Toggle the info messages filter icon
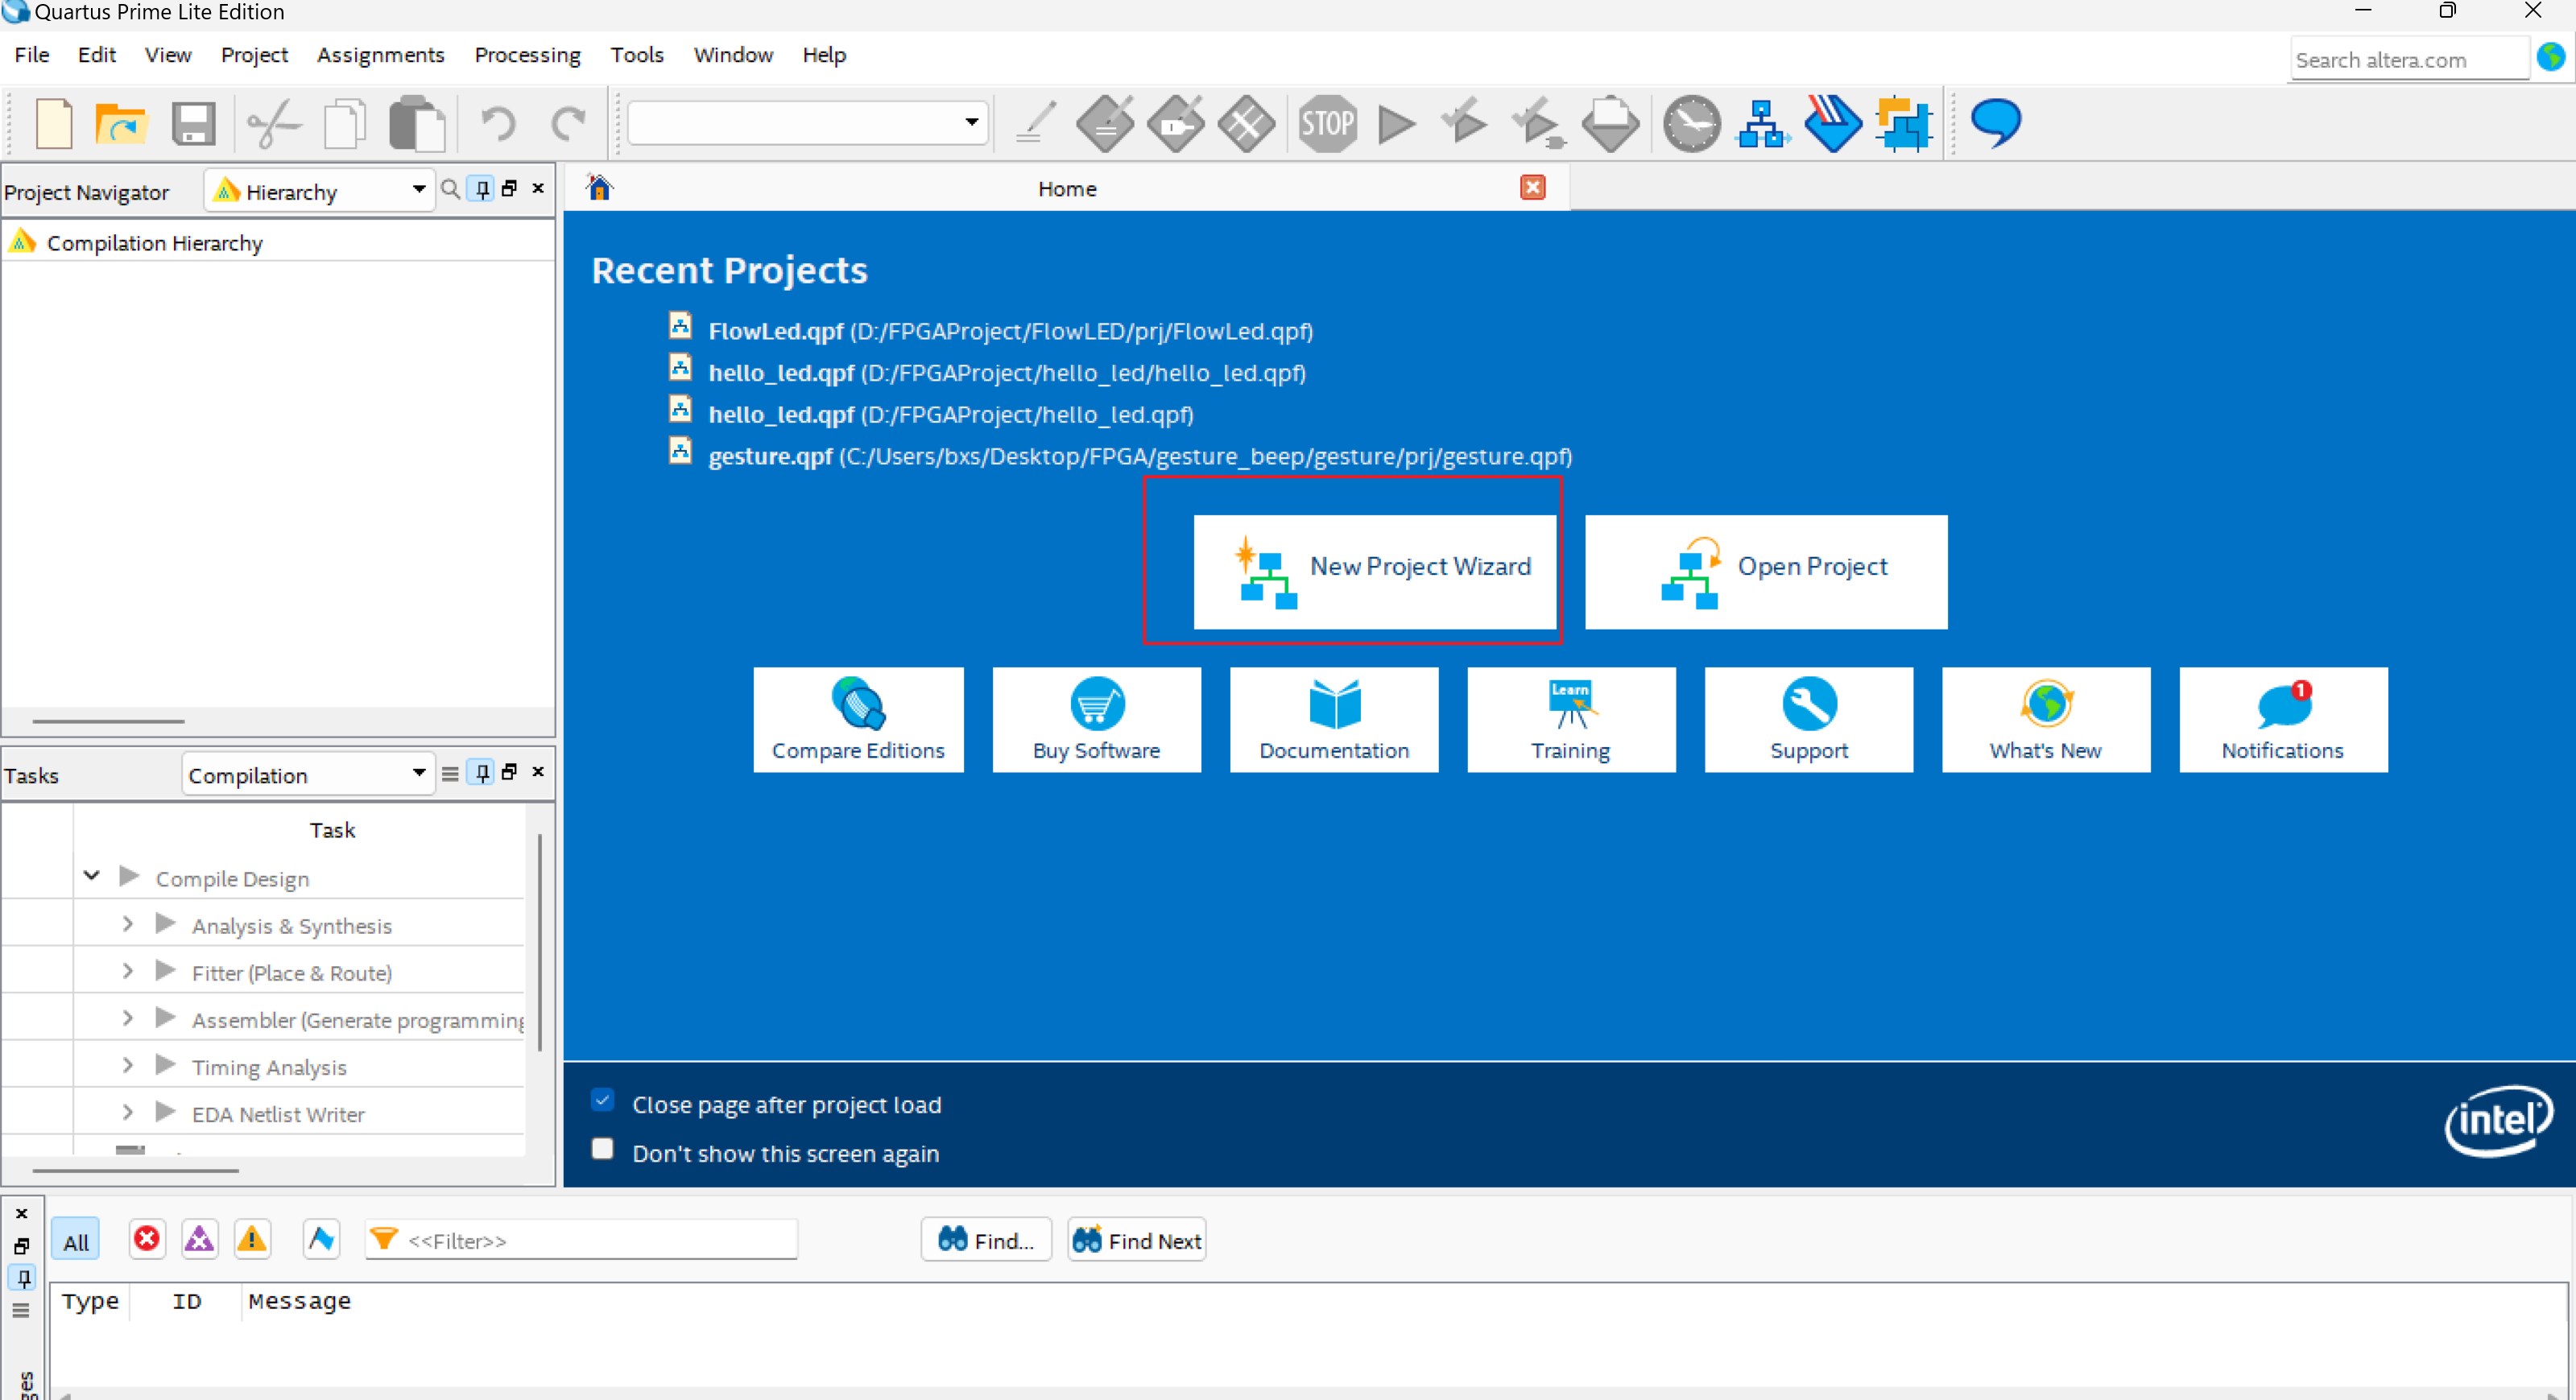 [x=321, y=1239]
